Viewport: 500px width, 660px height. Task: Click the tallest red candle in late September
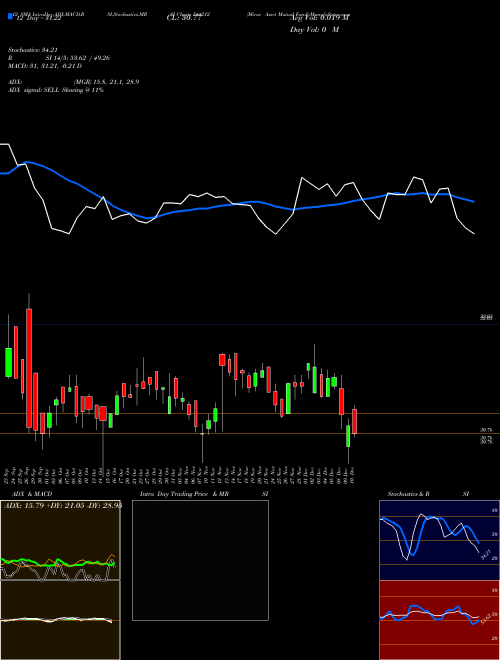(x=29, y=368)
